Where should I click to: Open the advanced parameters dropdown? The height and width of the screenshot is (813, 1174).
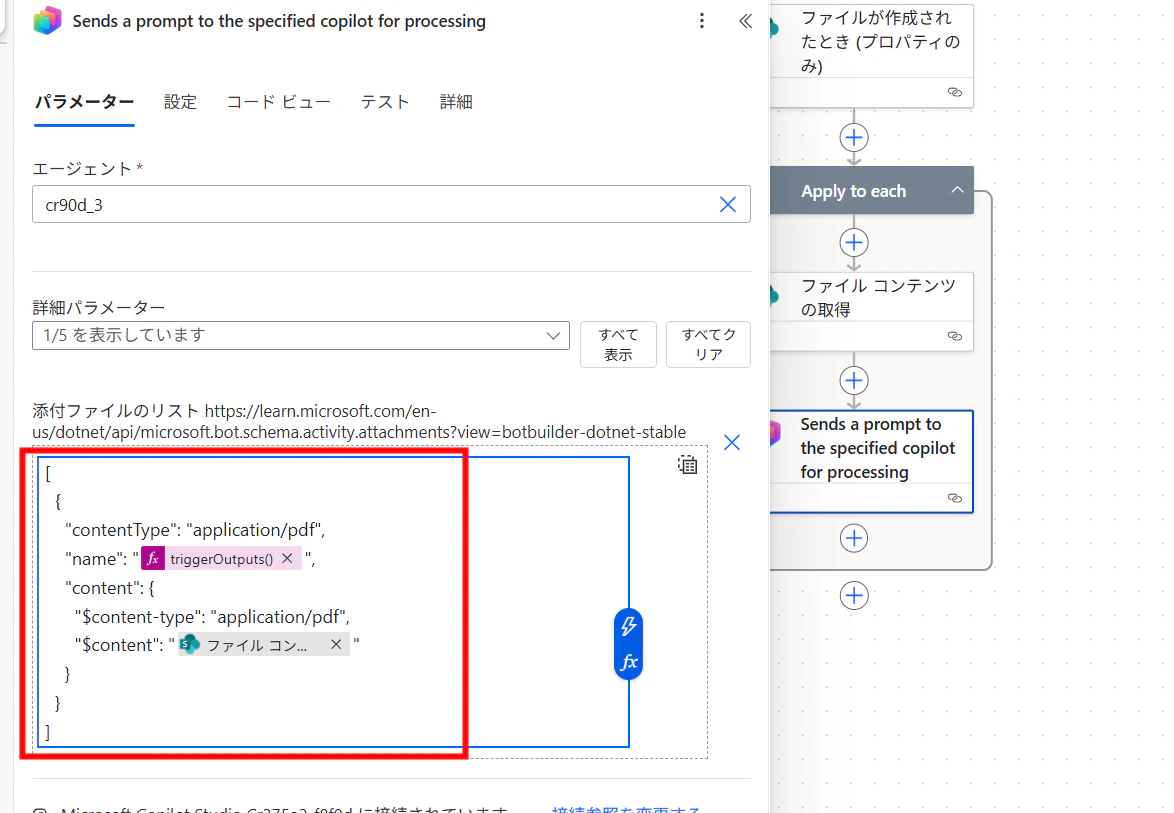click(x=300, y=335)
